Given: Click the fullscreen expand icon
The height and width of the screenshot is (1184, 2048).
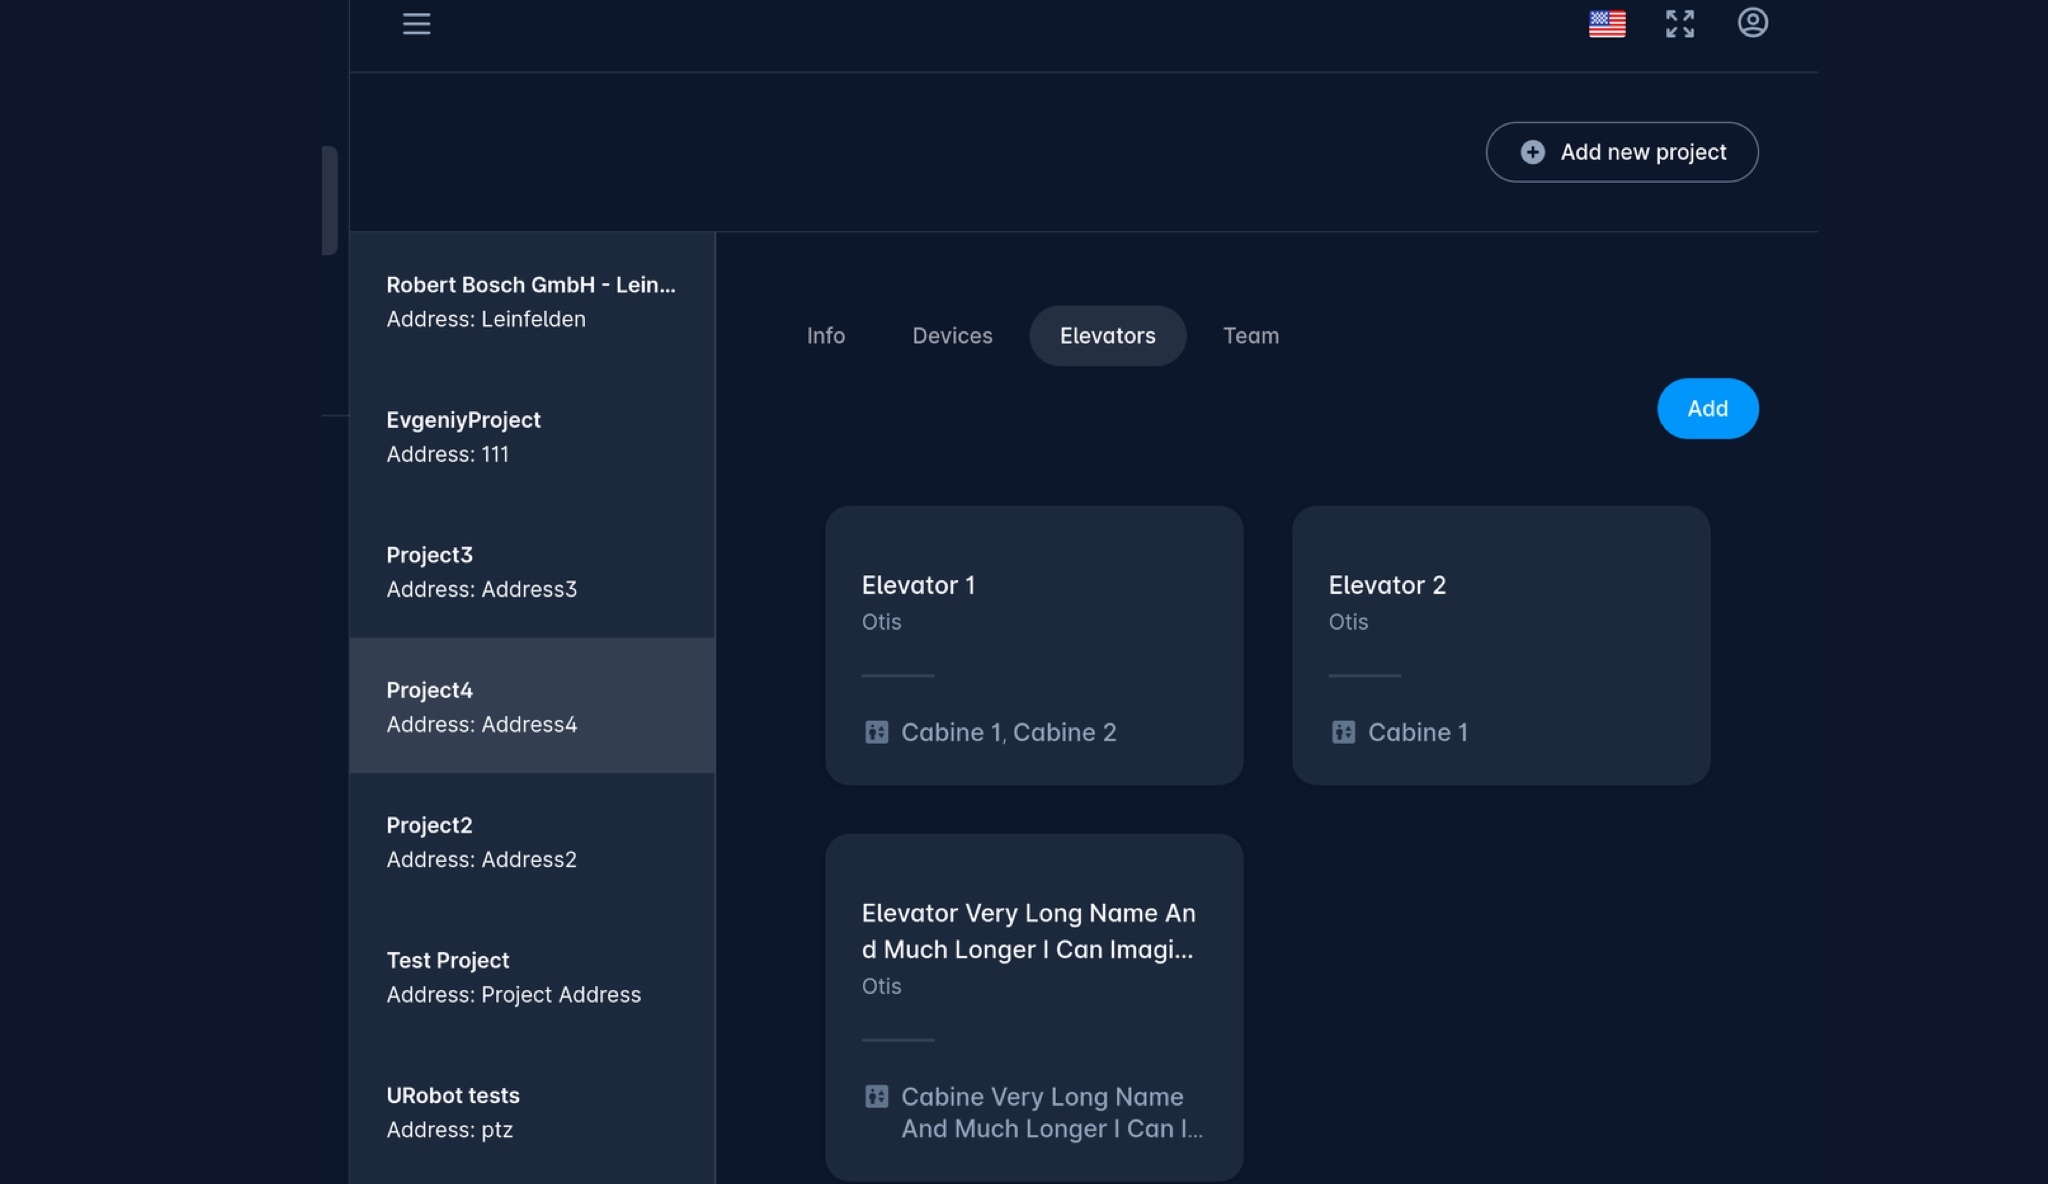Looking at the screenshot, I should [x=1680, y=24].
